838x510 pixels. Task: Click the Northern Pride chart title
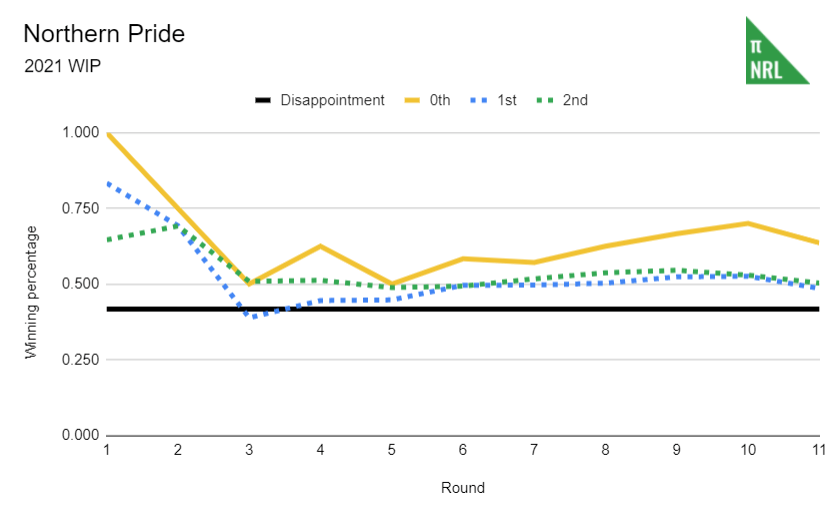(x=104, y=34)
